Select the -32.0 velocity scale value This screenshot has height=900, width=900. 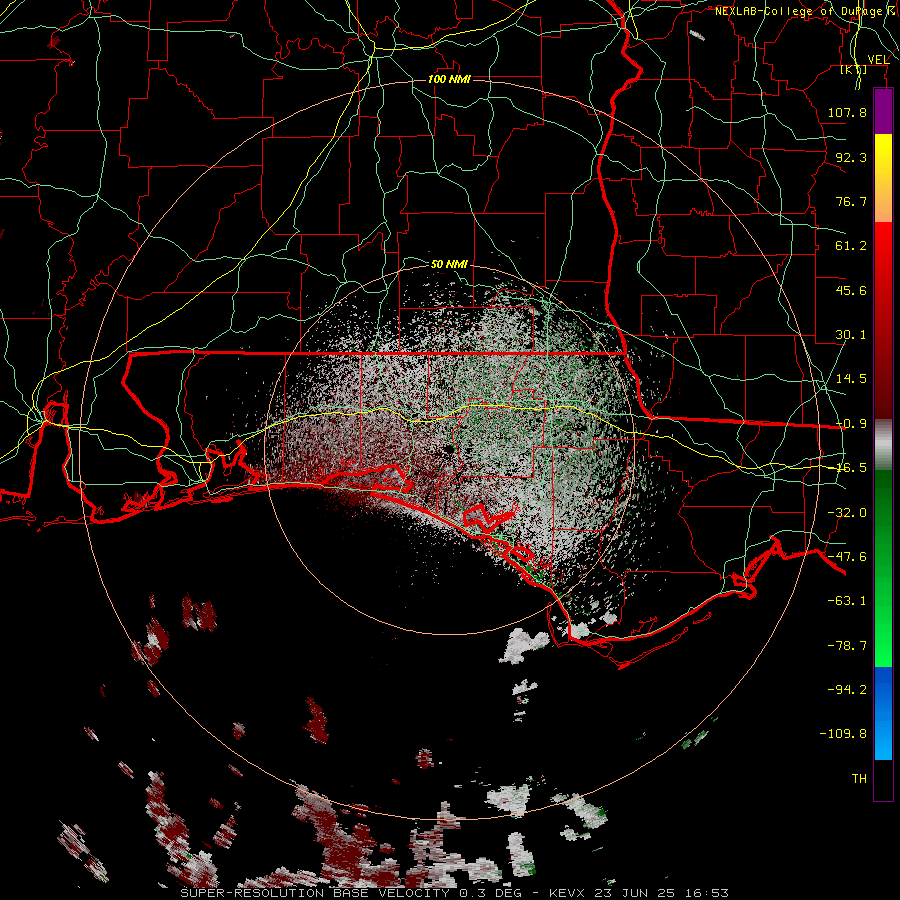(x=847, y=513)
